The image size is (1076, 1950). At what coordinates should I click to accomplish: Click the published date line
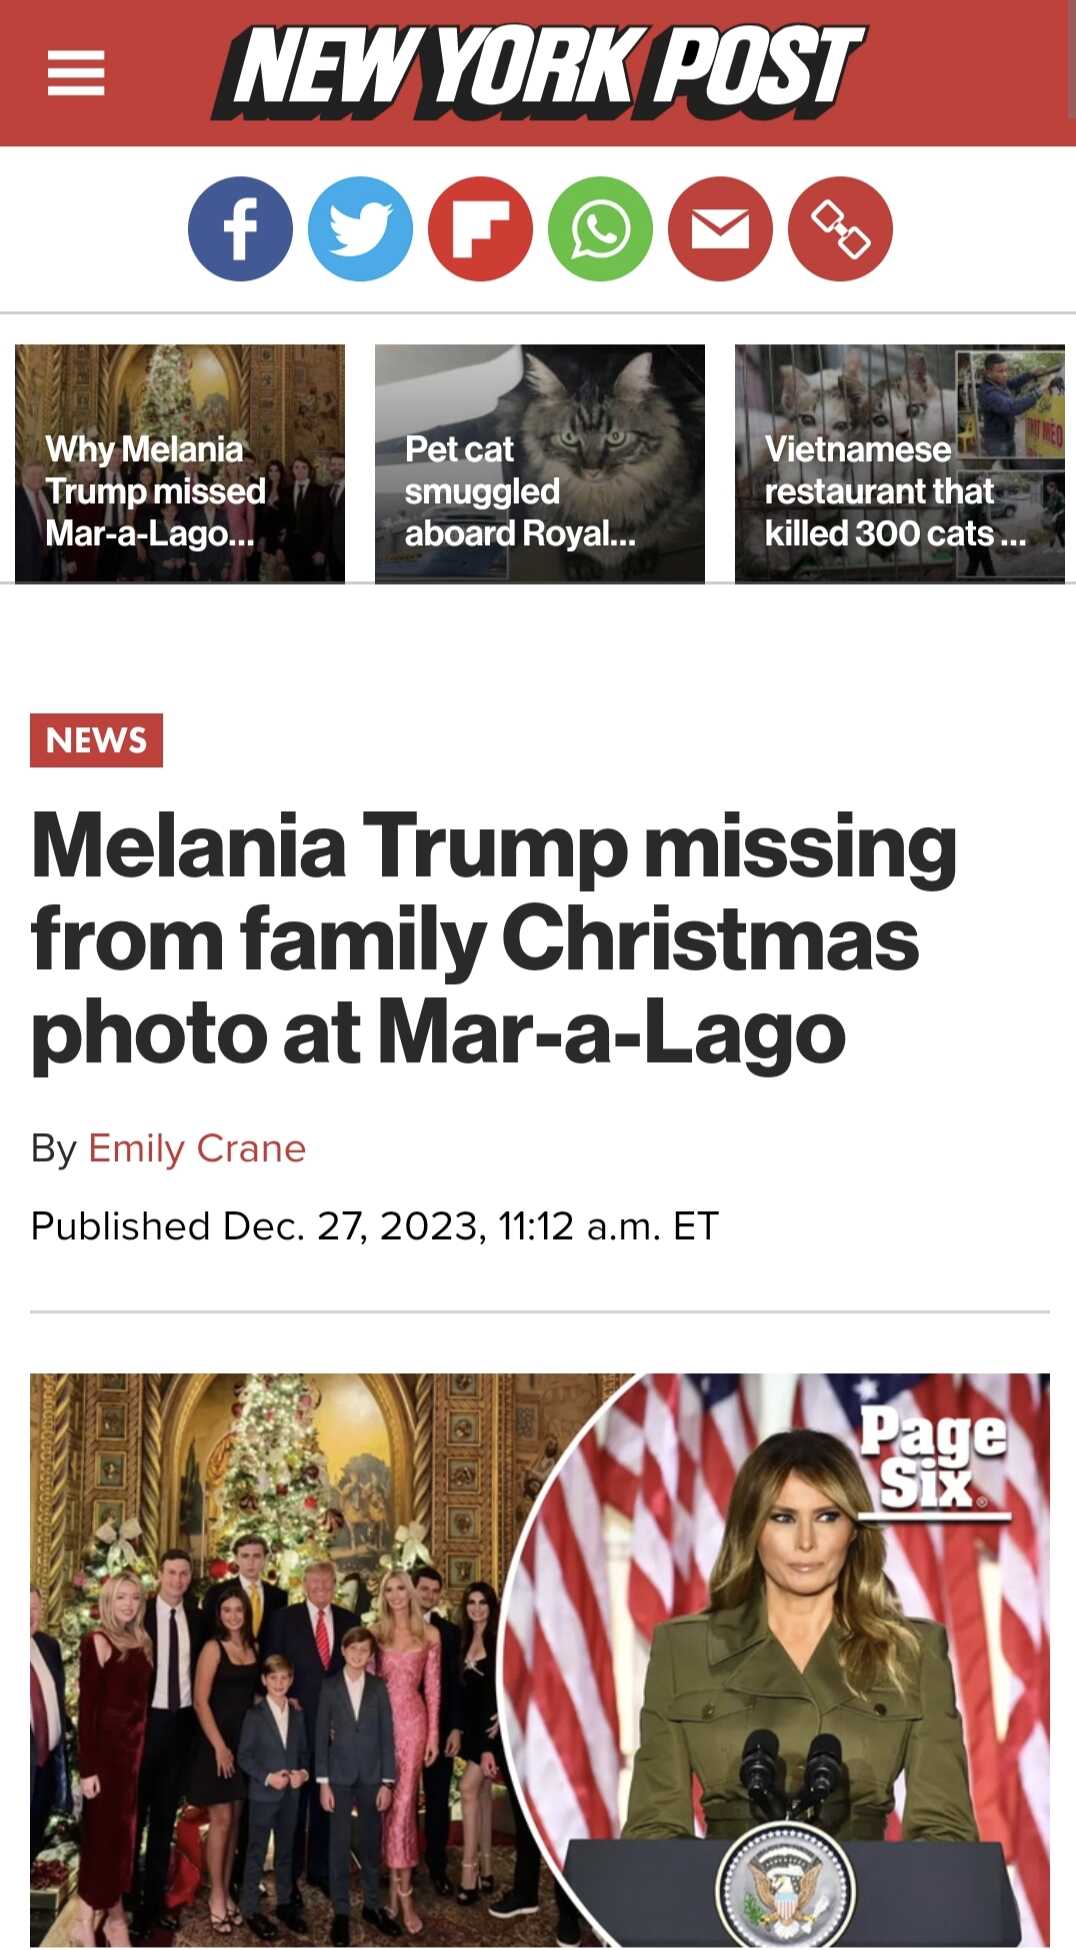pos(375,1226)
